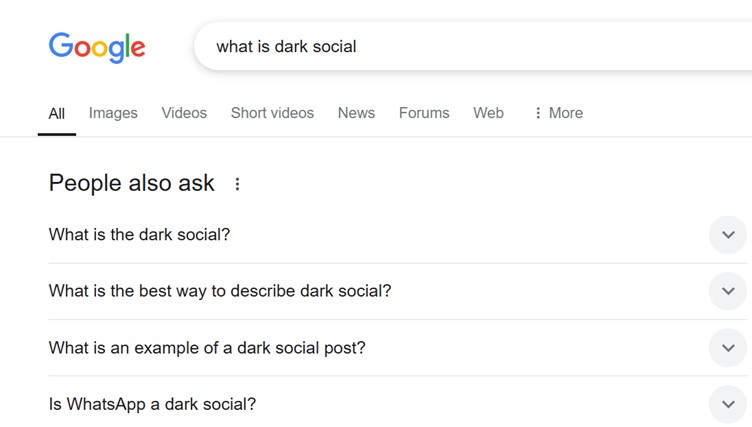The height and width of the screenshot is (427, 752).
Task: Open the Short videos tab
Action: 272,113
